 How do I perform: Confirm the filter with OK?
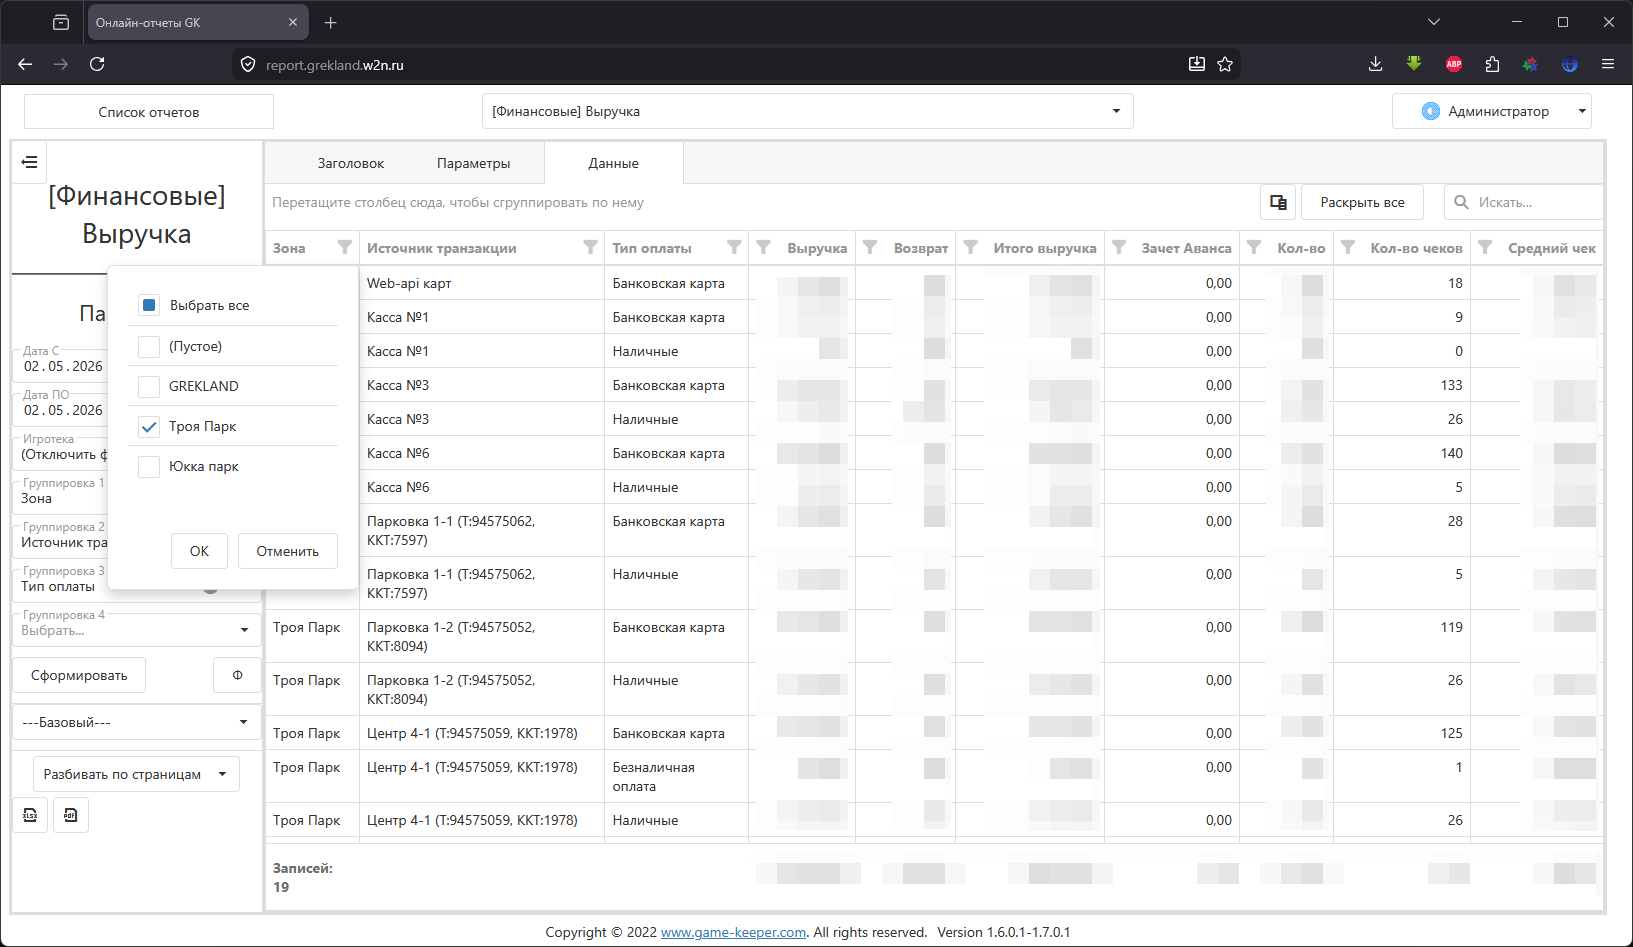[199, 551]
